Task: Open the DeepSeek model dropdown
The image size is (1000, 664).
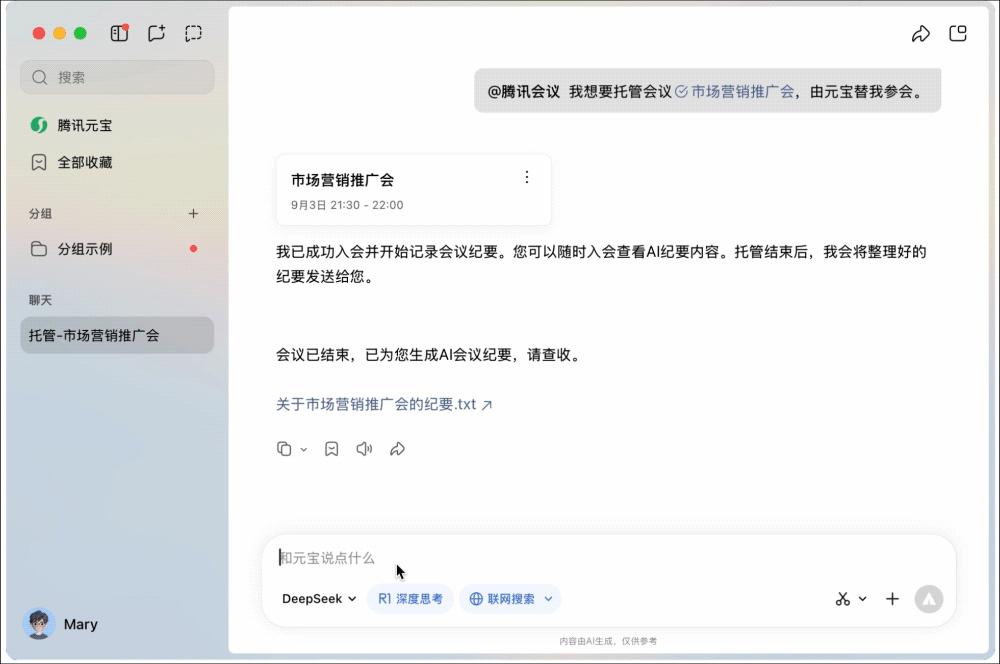Action: coord(319,599)
